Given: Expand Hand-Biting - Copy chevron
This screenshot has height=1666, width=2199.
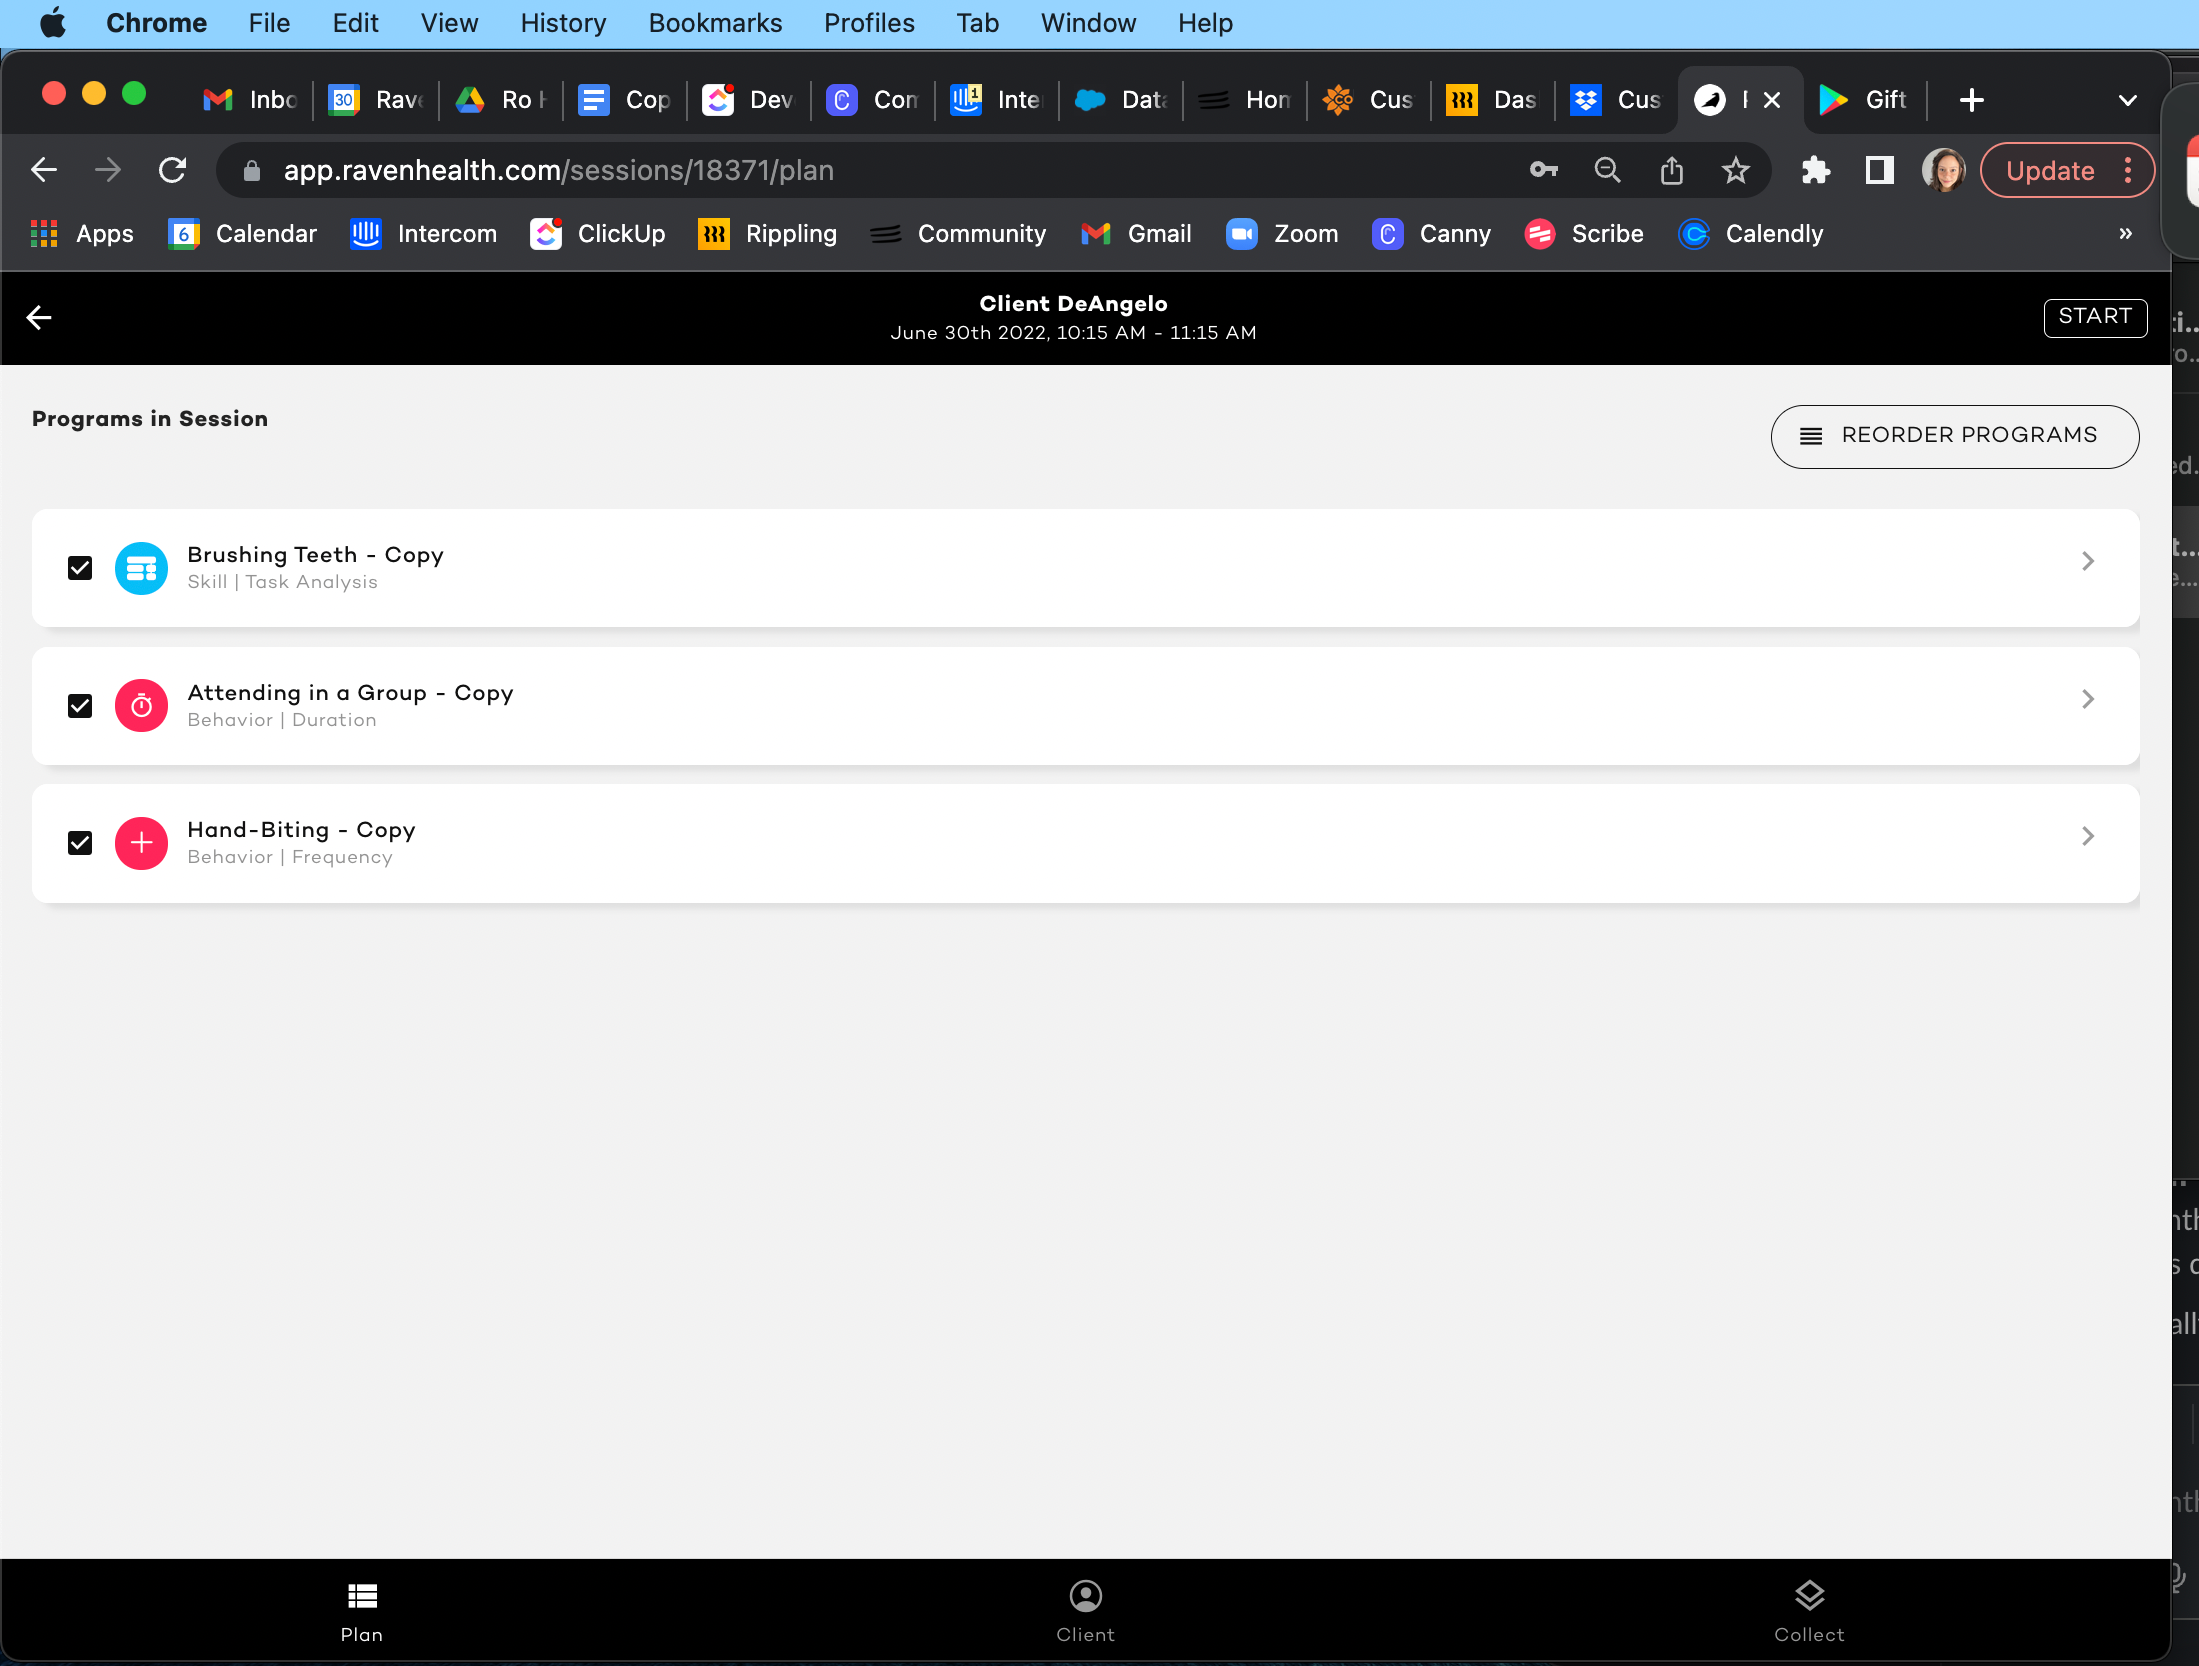Looking at the screenshot, I should point(2088,836).
